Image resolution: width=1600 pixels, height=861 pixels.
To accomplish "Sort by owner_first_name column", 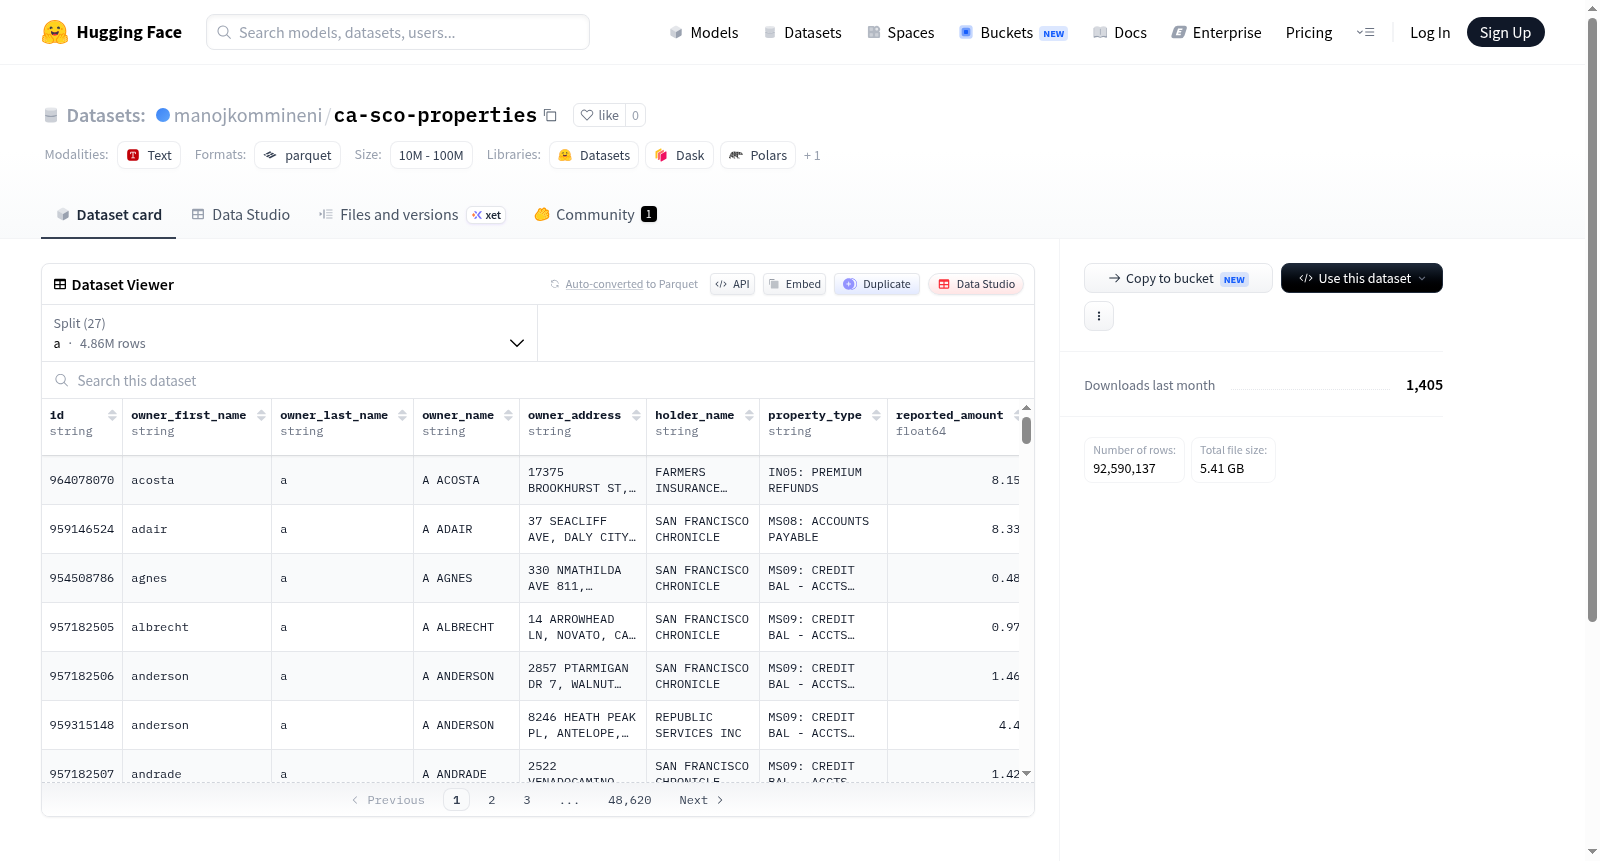I will [261, 415].
